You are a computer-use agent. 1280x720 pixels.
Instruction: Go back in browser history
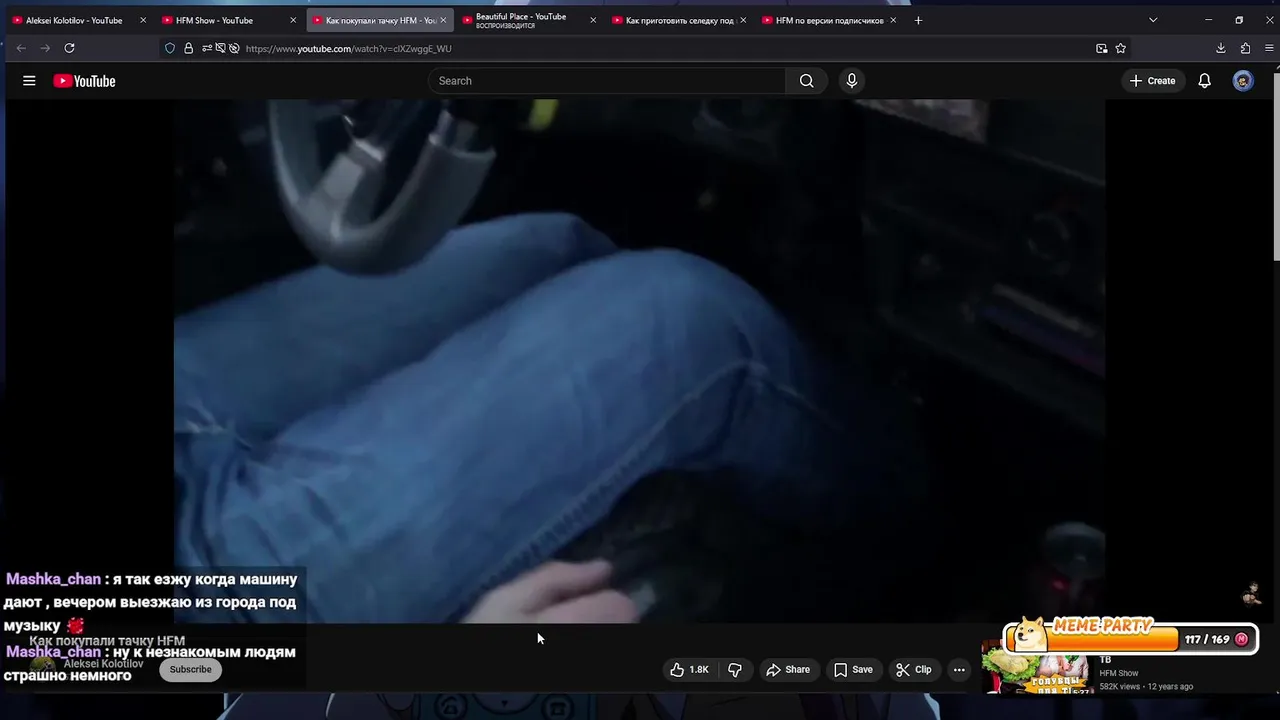point(21,48)
